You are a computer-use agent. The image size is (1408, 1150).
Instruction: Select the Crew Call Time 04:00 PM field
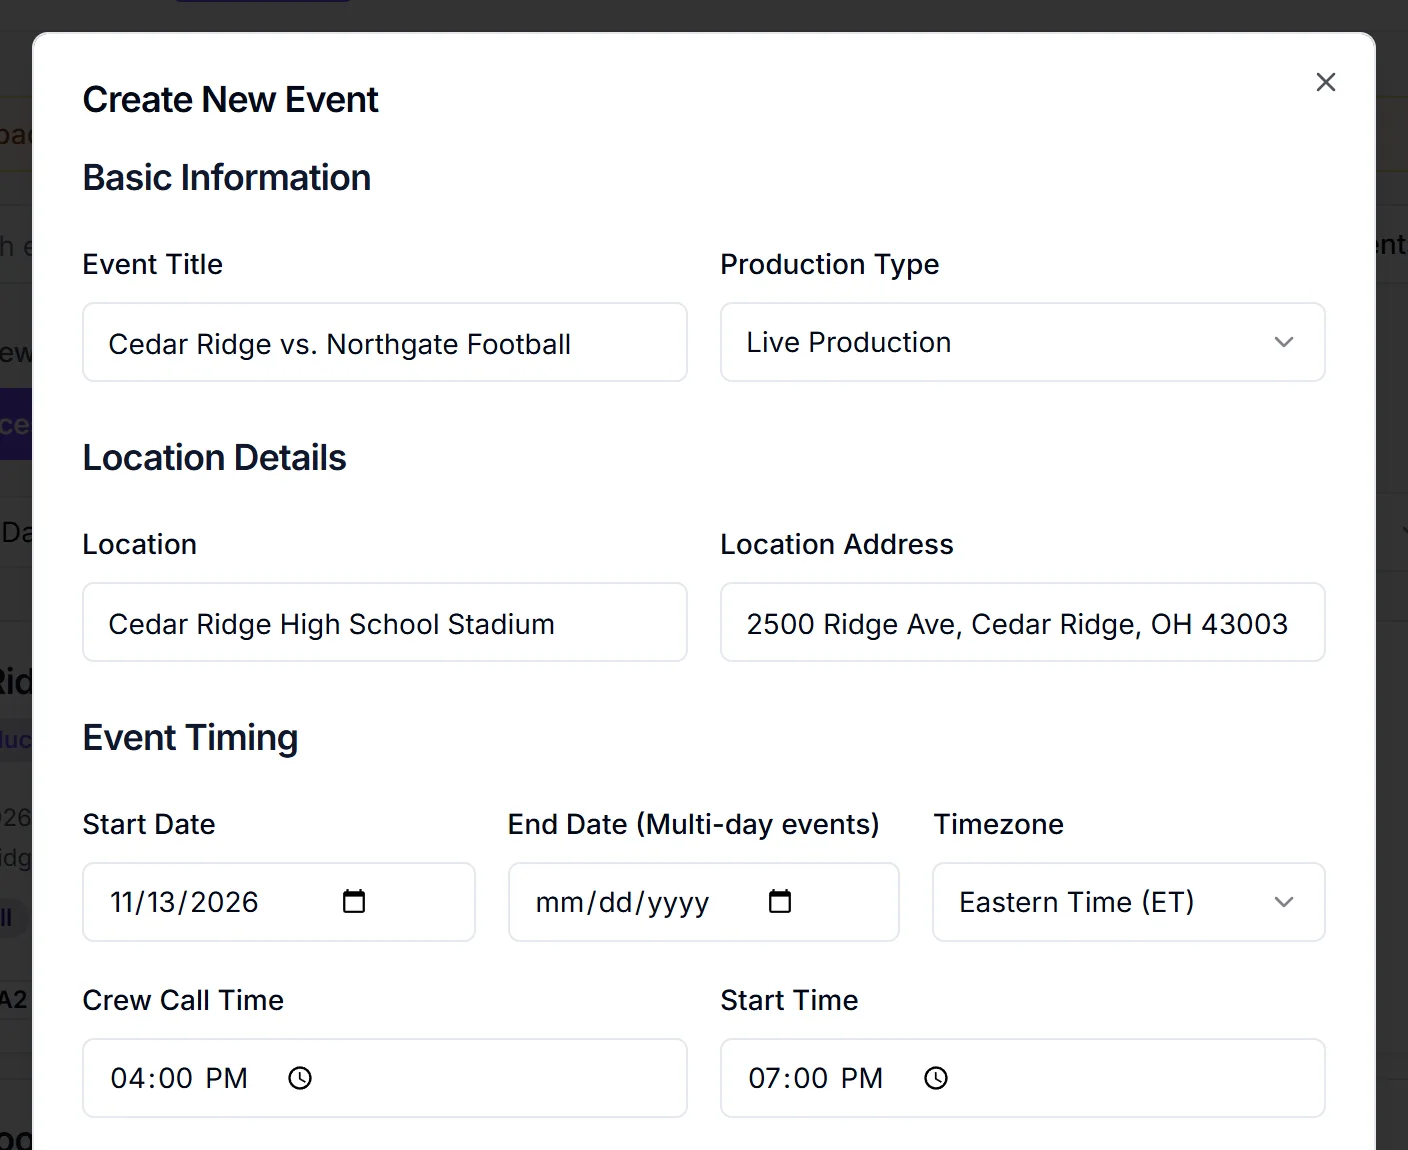(385, 1078)
